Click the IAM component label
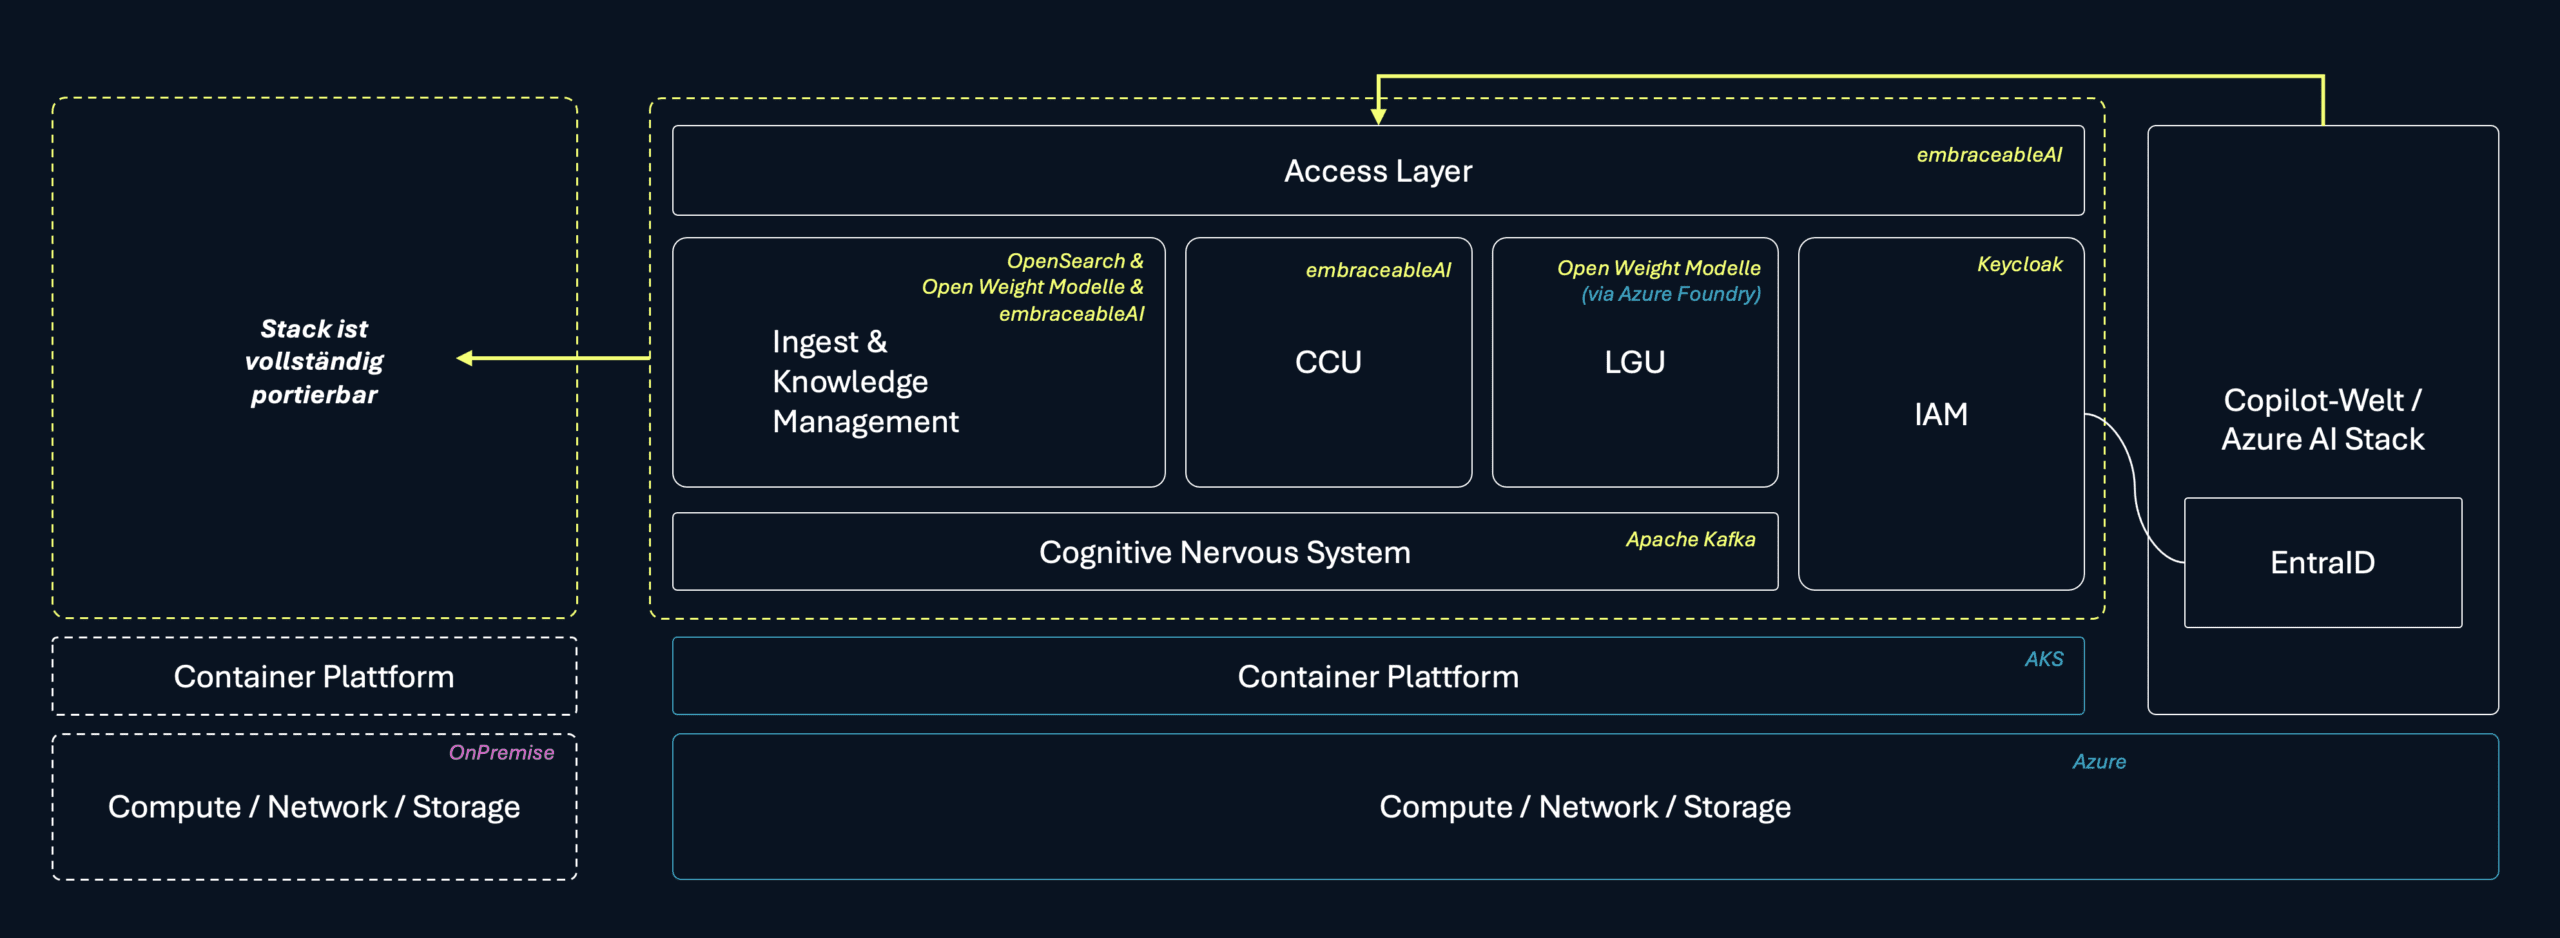 tap(1940, 414)
